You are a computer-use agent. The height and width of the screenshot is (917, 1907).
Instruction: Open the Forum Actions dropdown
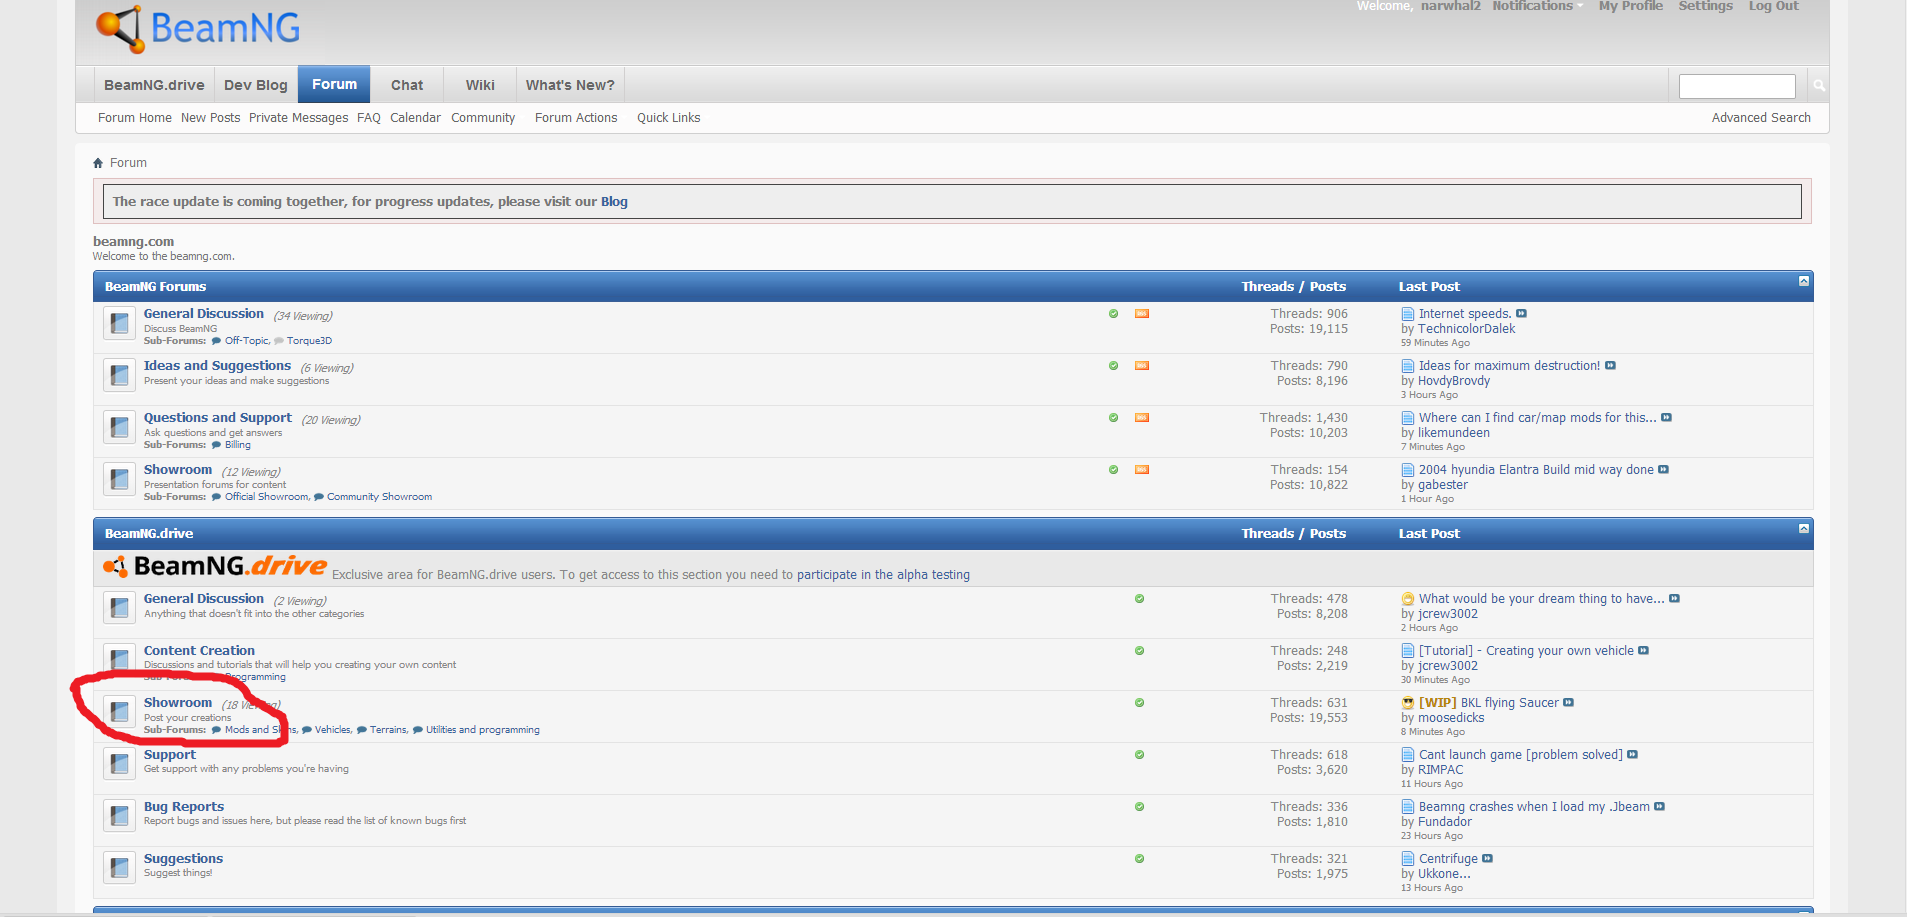coord(576,118)
